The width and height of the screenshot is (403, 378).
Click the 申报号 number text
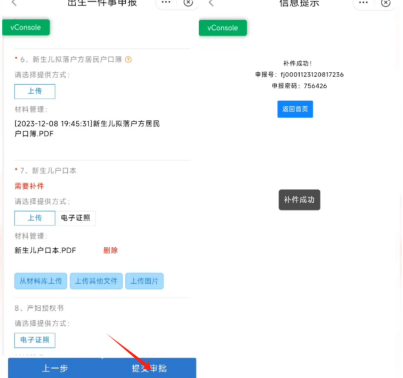pyautogui.click(x=299, y=74)
